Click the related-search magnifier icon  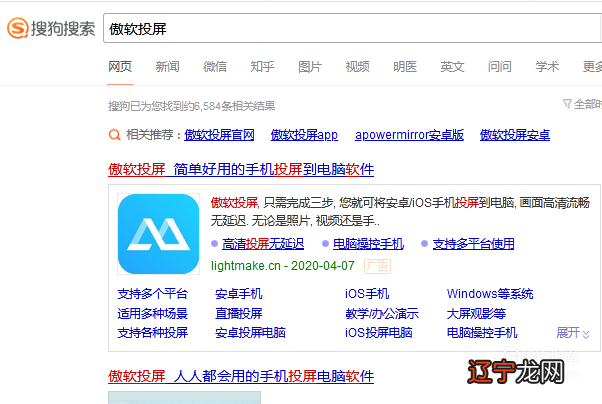pyautogui.click(x=114, y=135)
